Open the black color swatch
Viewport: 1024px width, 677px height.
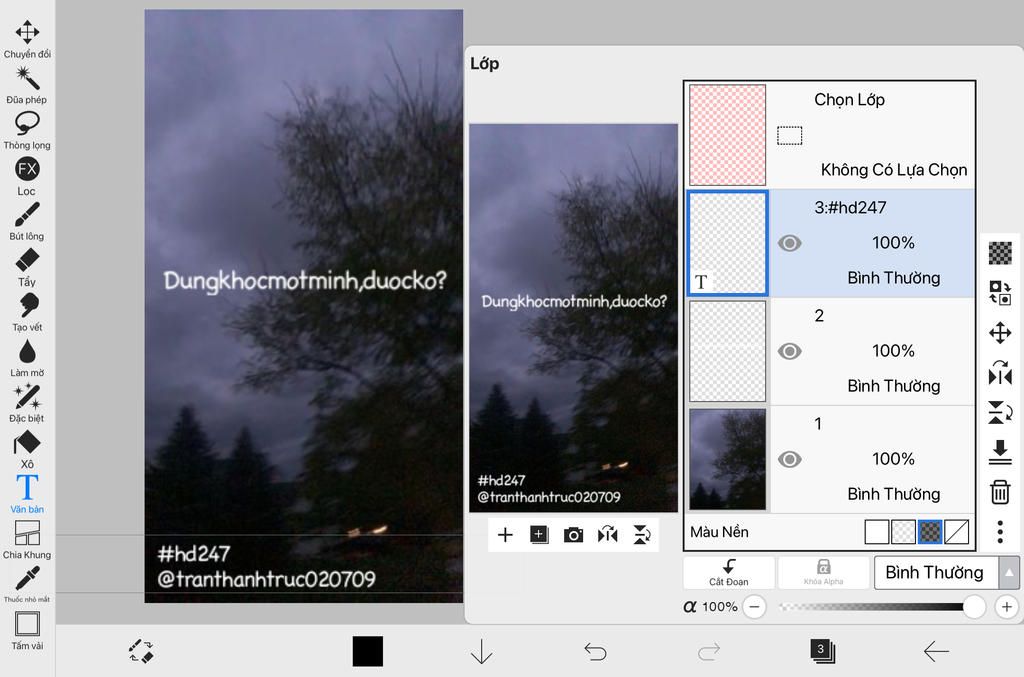point(368,651)
